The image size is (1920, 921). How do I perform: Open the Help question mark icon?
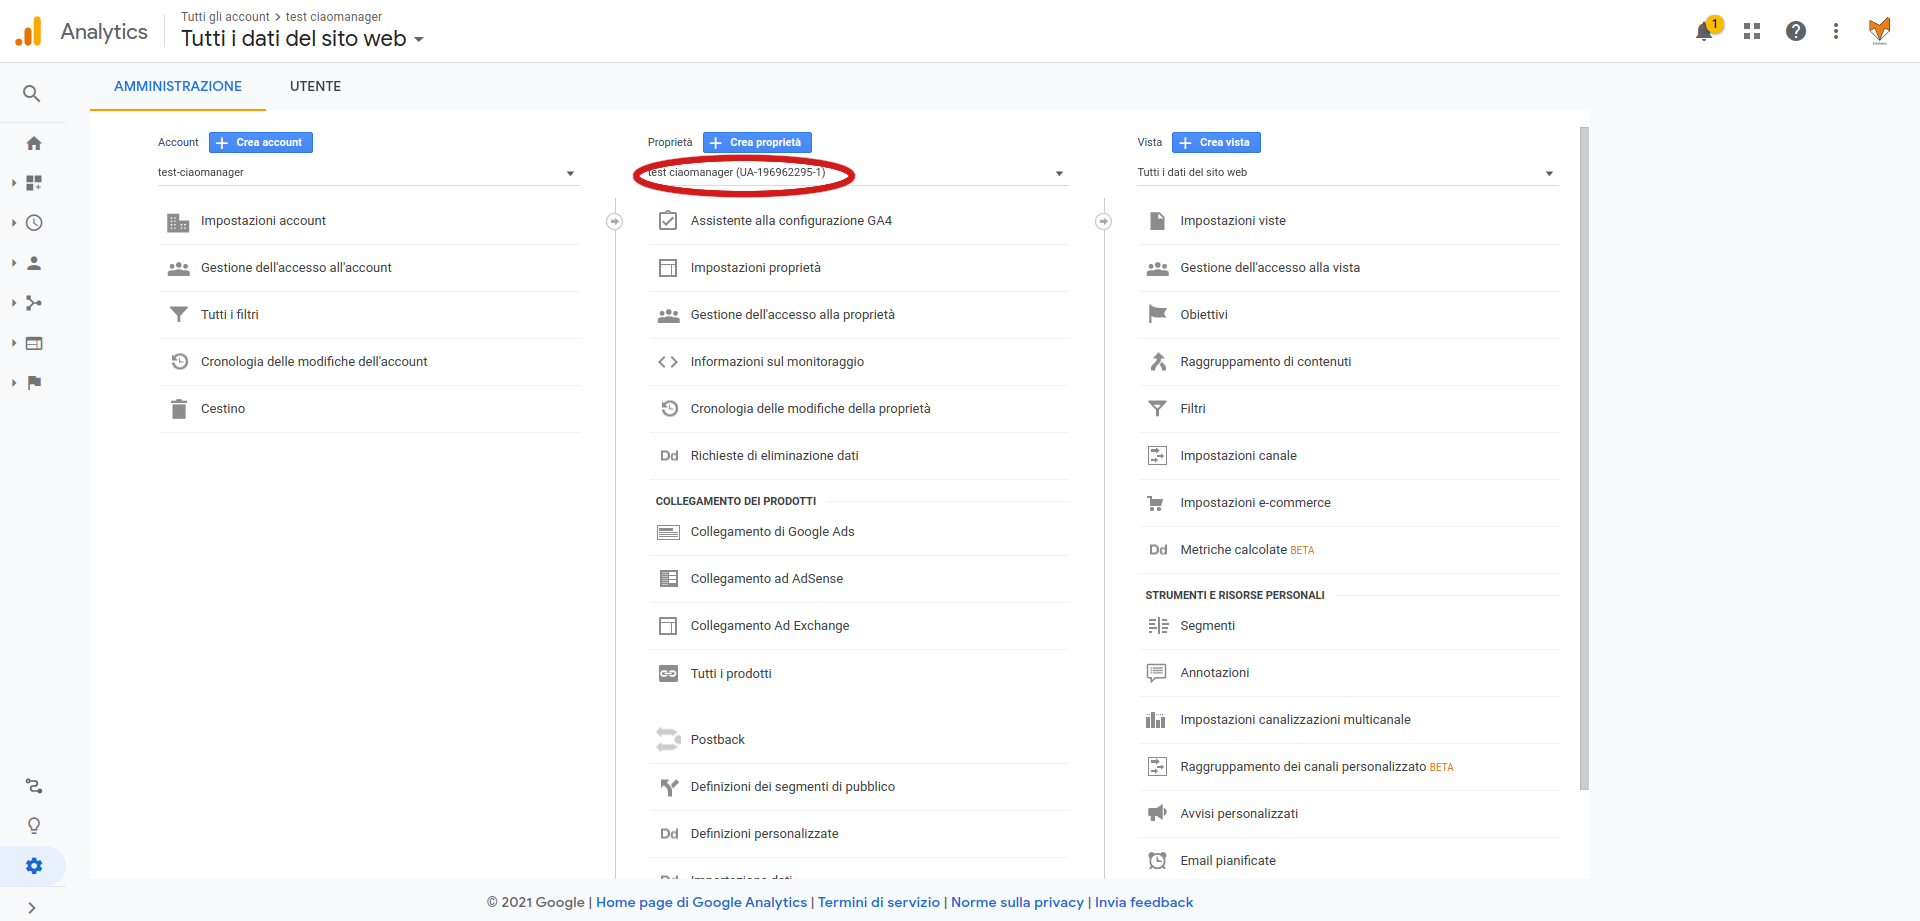[x=1795, y=32]
